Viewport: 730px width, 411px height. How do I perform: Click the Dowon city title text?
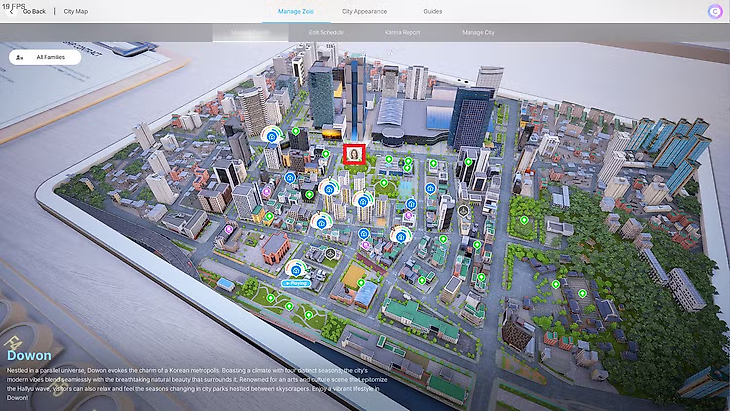click(x=29, y=354)
